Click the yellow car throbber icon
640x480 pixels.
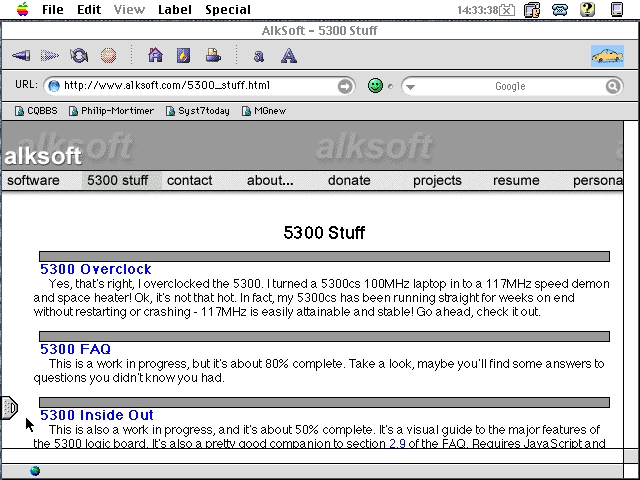tap(607, 56)
